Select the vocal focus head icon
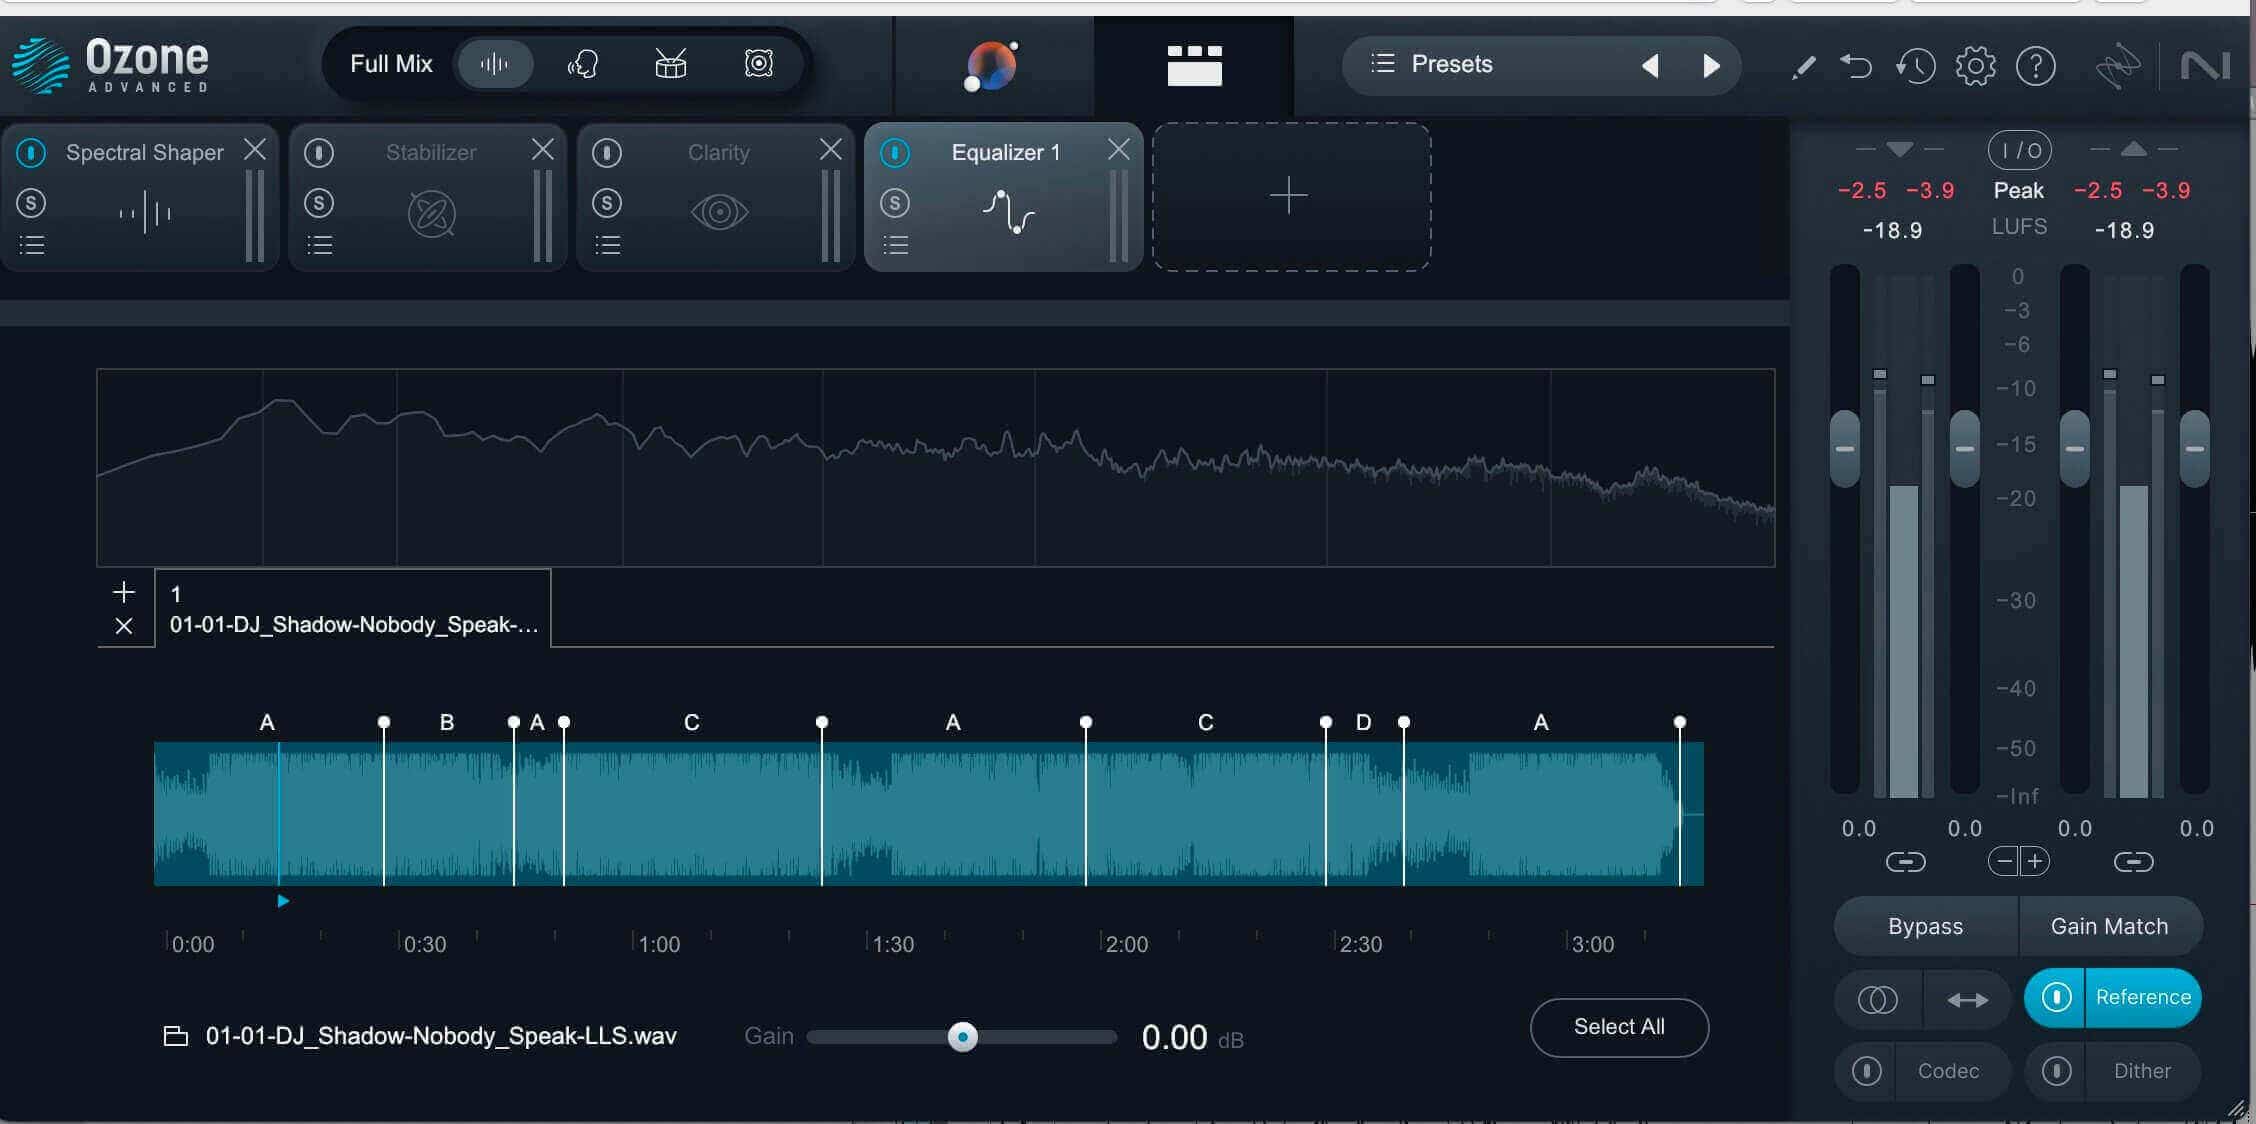This screenshot has height=1124, width=2256. [x=583, y=65]
